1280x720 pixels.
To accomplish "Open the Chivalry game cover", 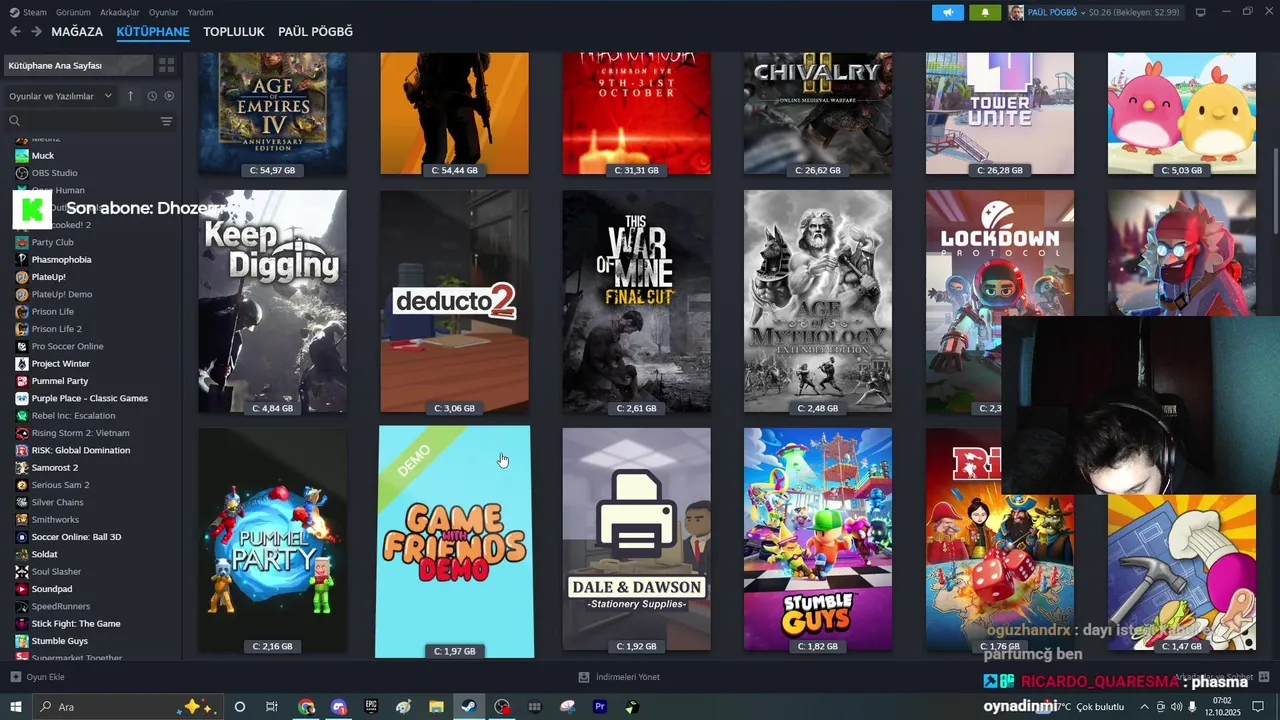I will pyautogui.click(x=818, y=113).
